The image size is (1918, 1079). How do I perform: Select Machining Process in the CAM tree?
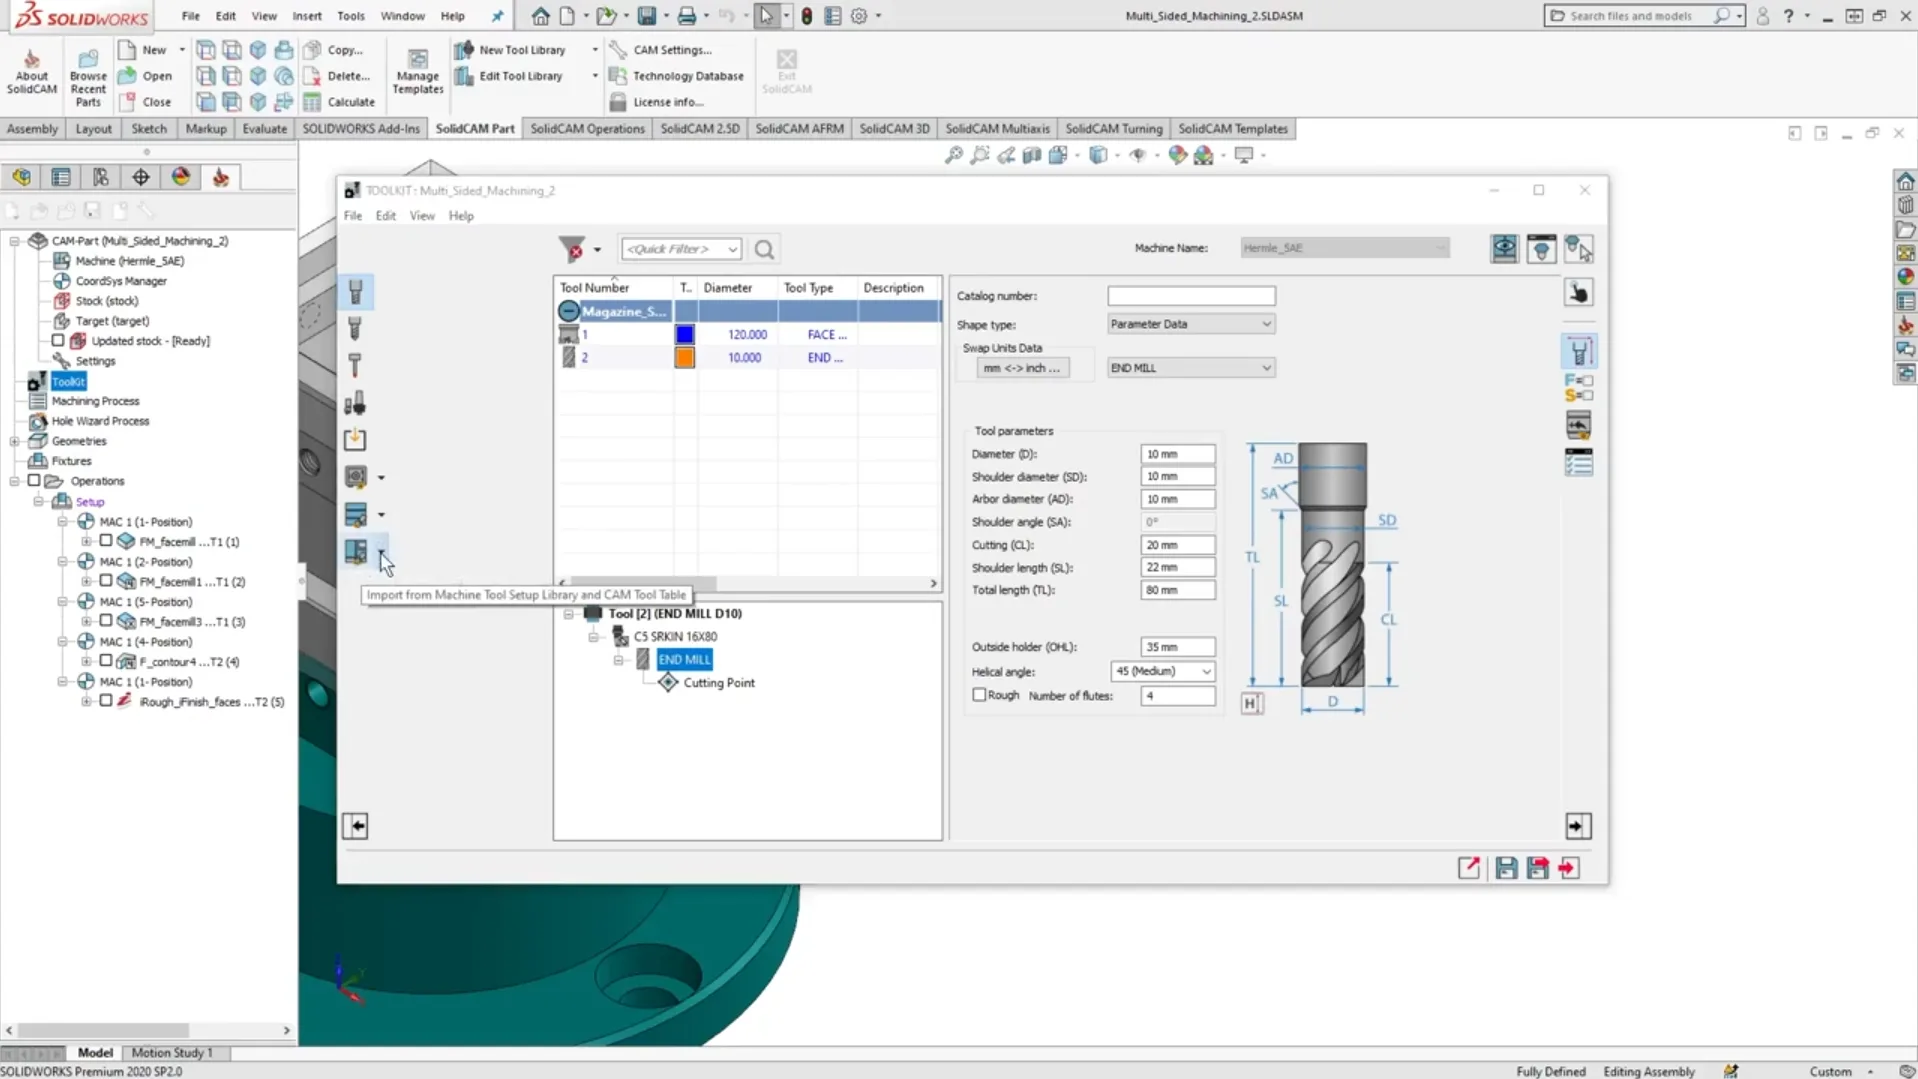95,401
